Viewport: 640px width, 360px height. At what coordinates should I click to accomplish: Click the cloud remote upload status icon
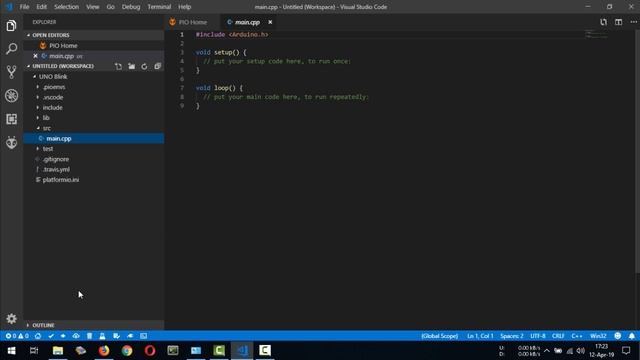click(76, 336)
